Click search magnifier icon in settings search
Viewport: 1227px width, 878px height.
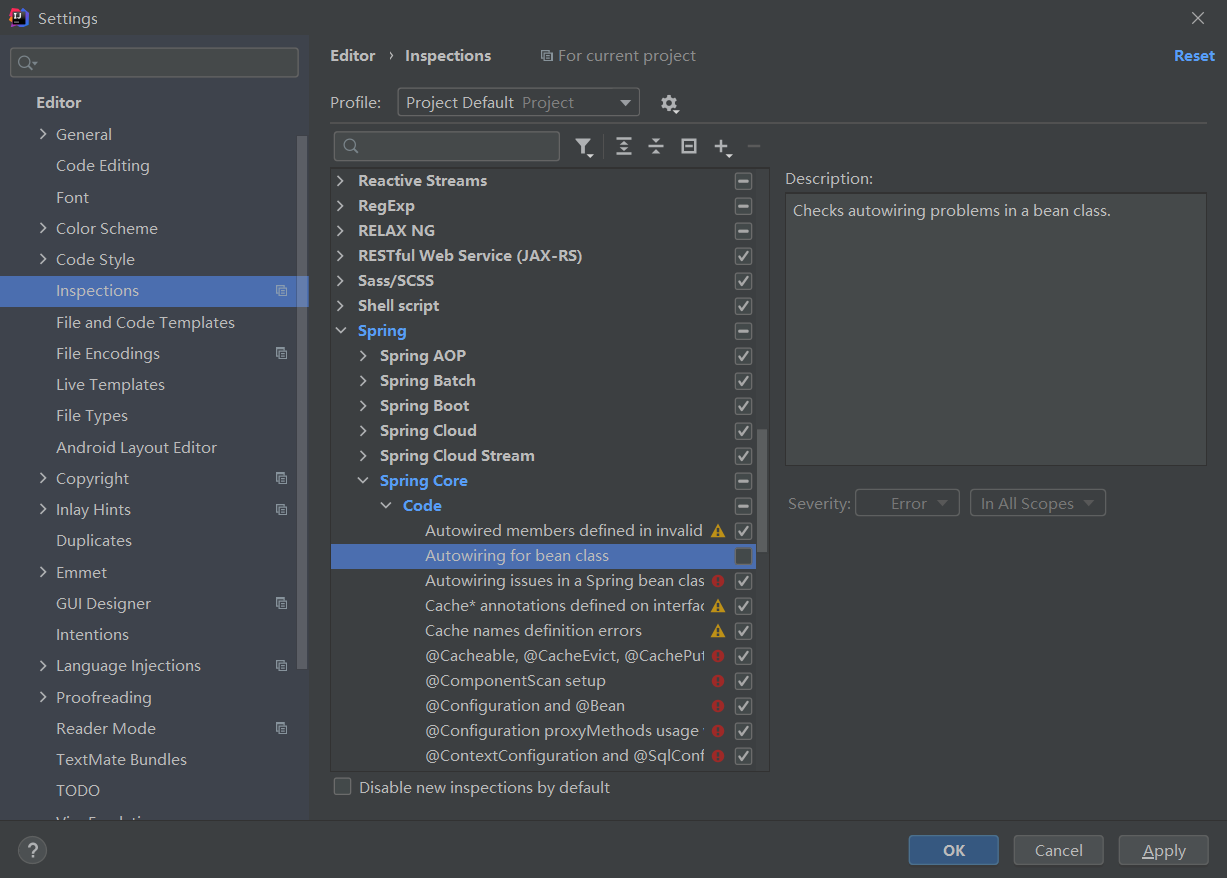click(27, 63)
